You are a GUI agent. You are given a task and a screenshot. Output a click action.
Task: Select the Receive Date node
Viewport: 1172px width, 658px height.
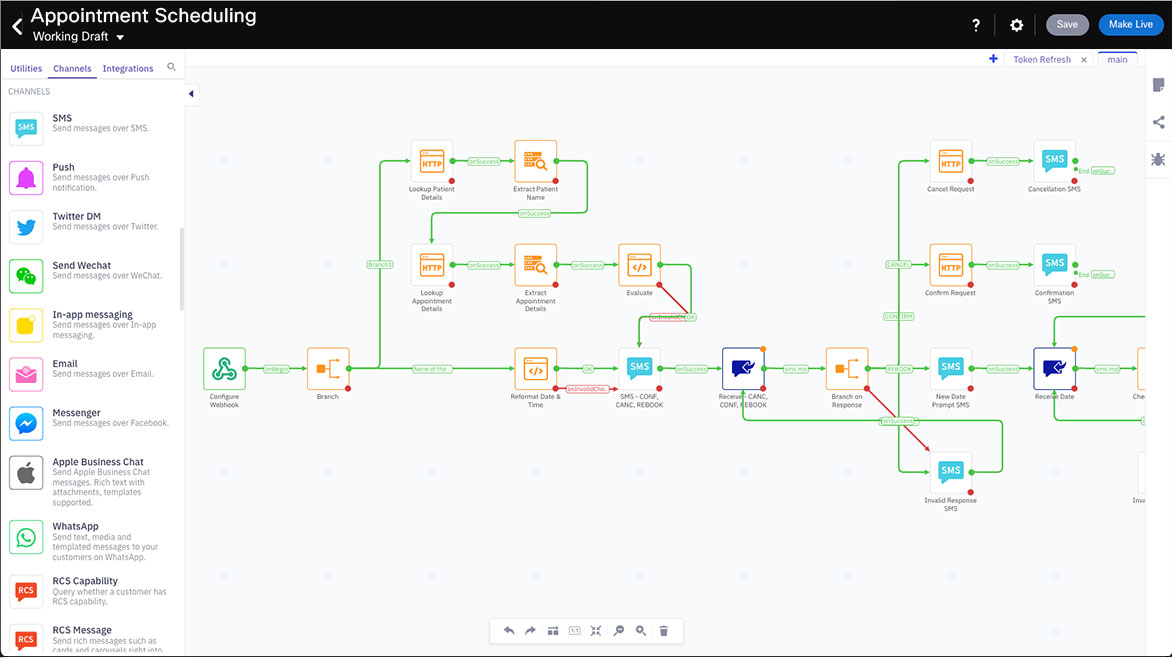pos(1055,369)
